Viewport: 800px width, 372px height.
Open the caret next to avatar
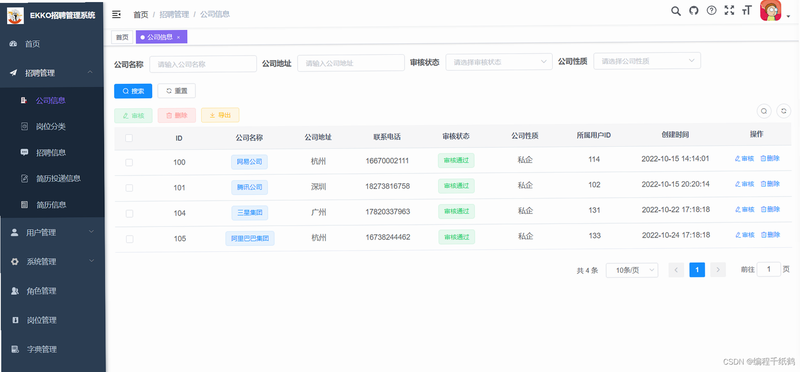788,16
